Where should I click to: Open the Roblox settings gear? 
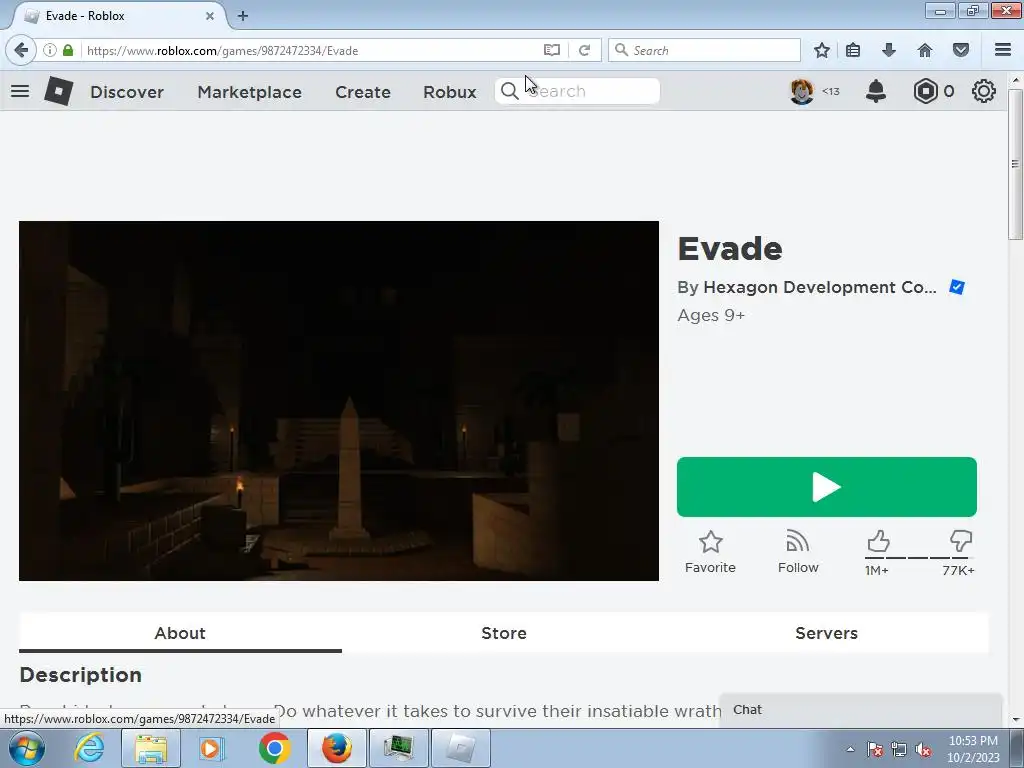[984, 91]
